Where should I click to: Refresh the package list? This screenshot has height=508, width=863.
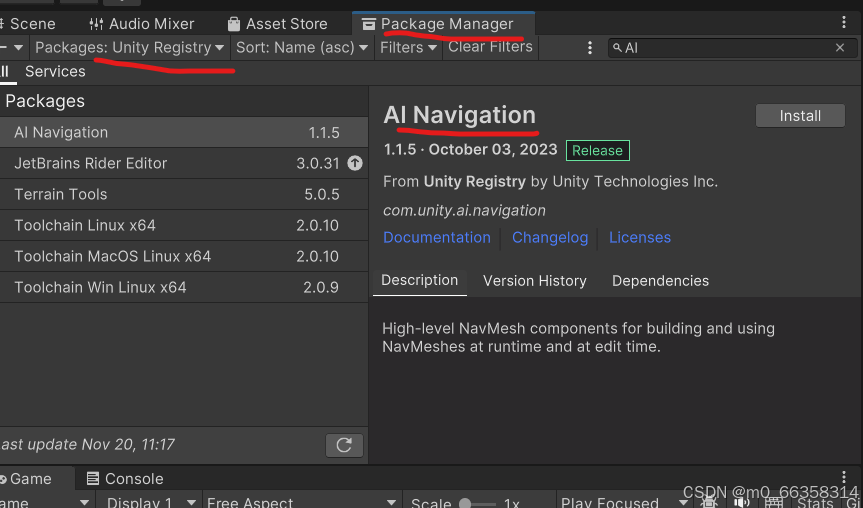[344, 445]
